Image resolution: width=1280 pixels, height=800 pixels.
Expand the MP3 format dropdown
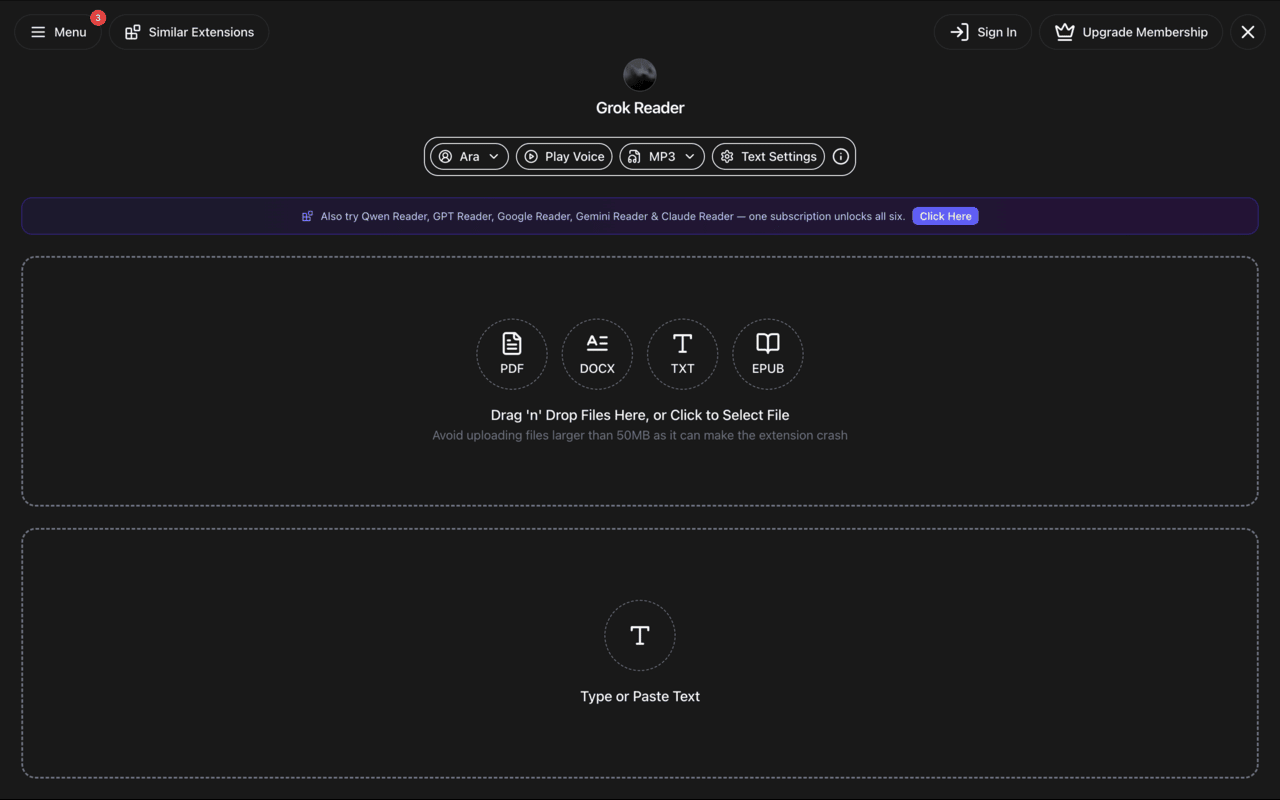coord(662,156)
